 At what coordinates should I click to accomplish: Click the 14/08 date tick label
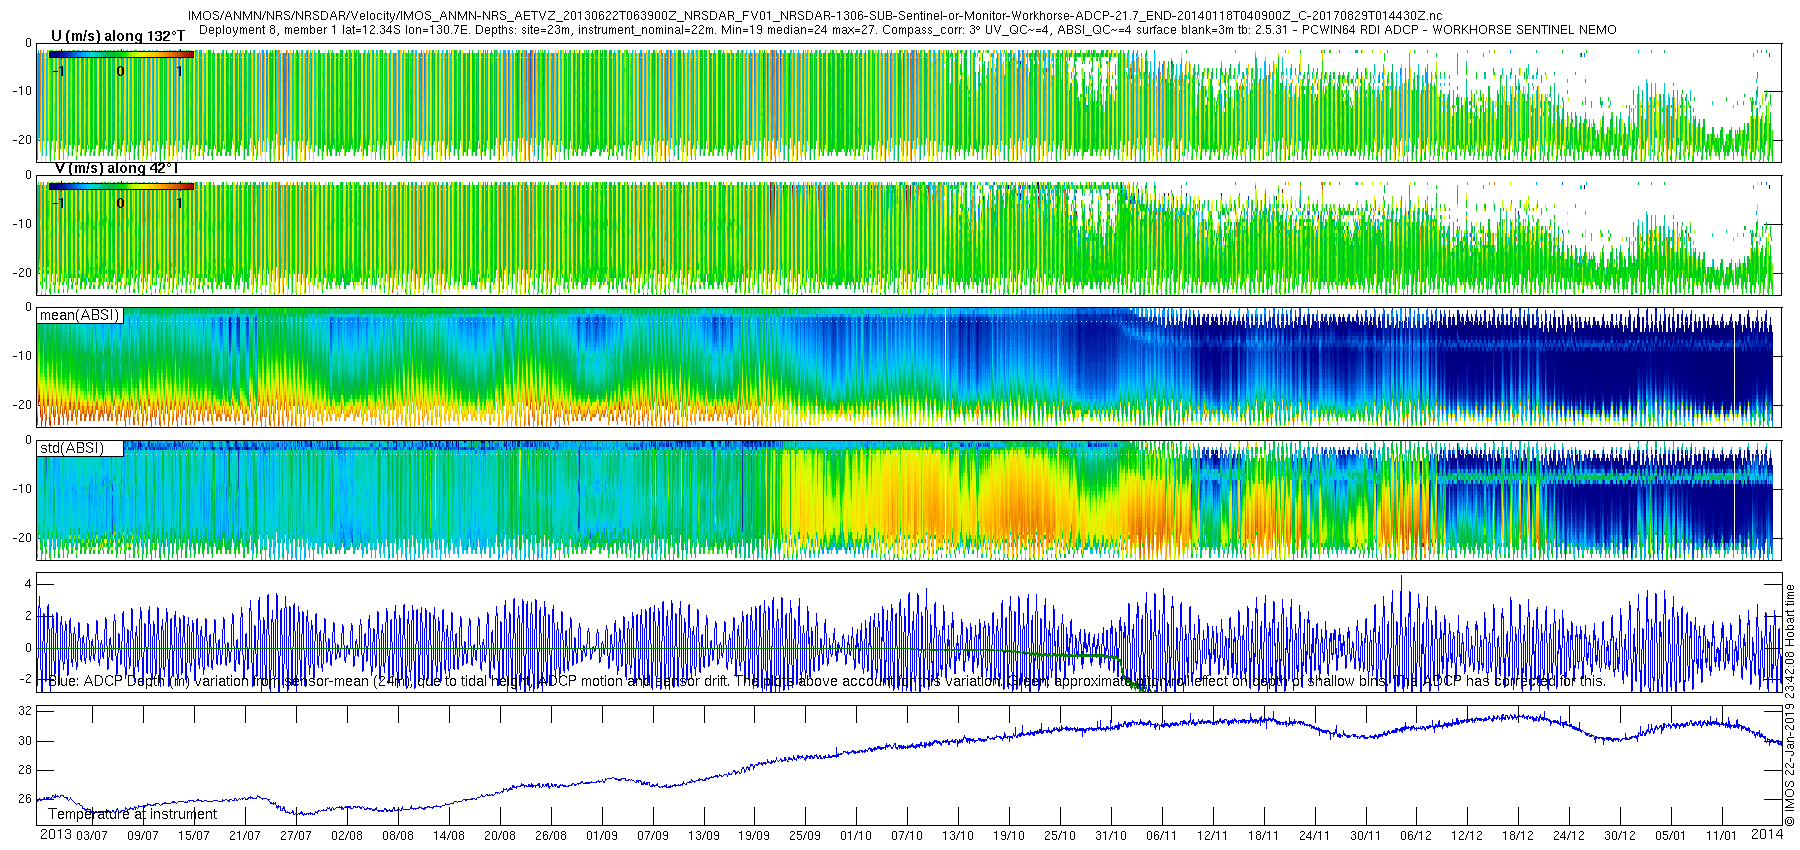coord(449,836)
